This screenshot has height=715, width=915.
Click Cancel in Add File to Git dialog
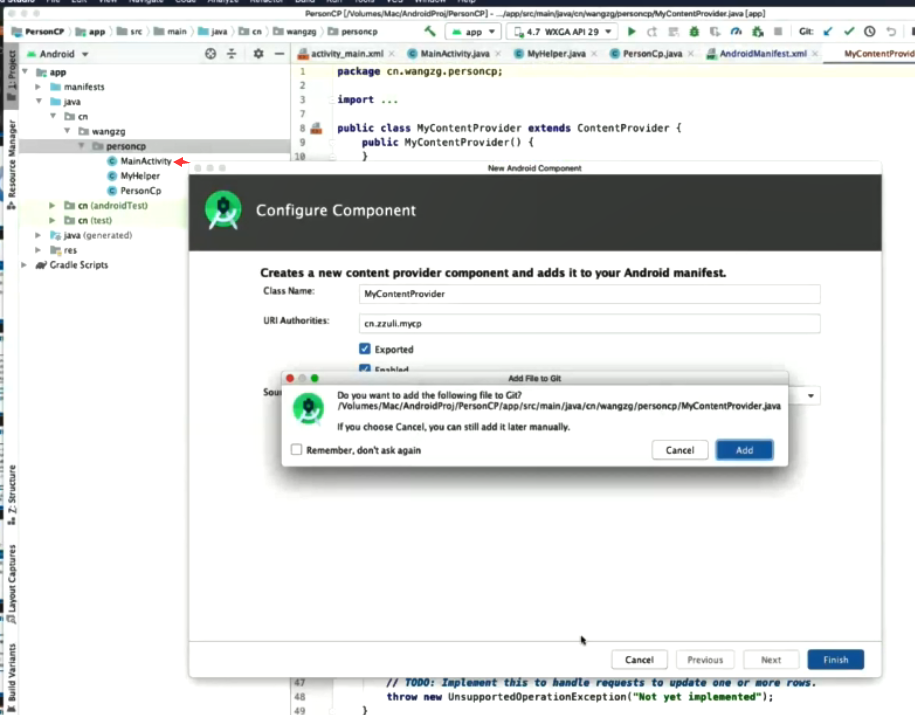coord(680,450)
